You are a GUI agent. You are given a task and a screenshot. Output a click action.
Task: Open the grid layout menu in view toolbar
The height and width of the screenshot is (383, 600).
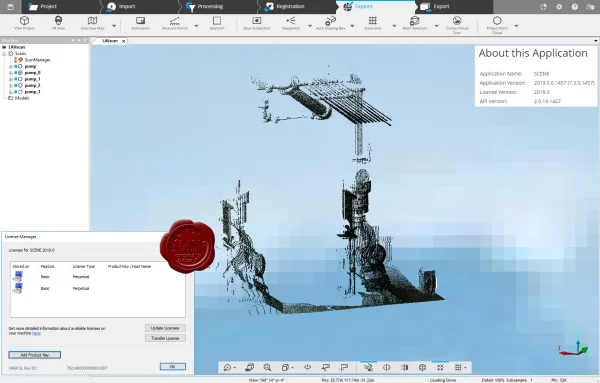tap(460, 367)
